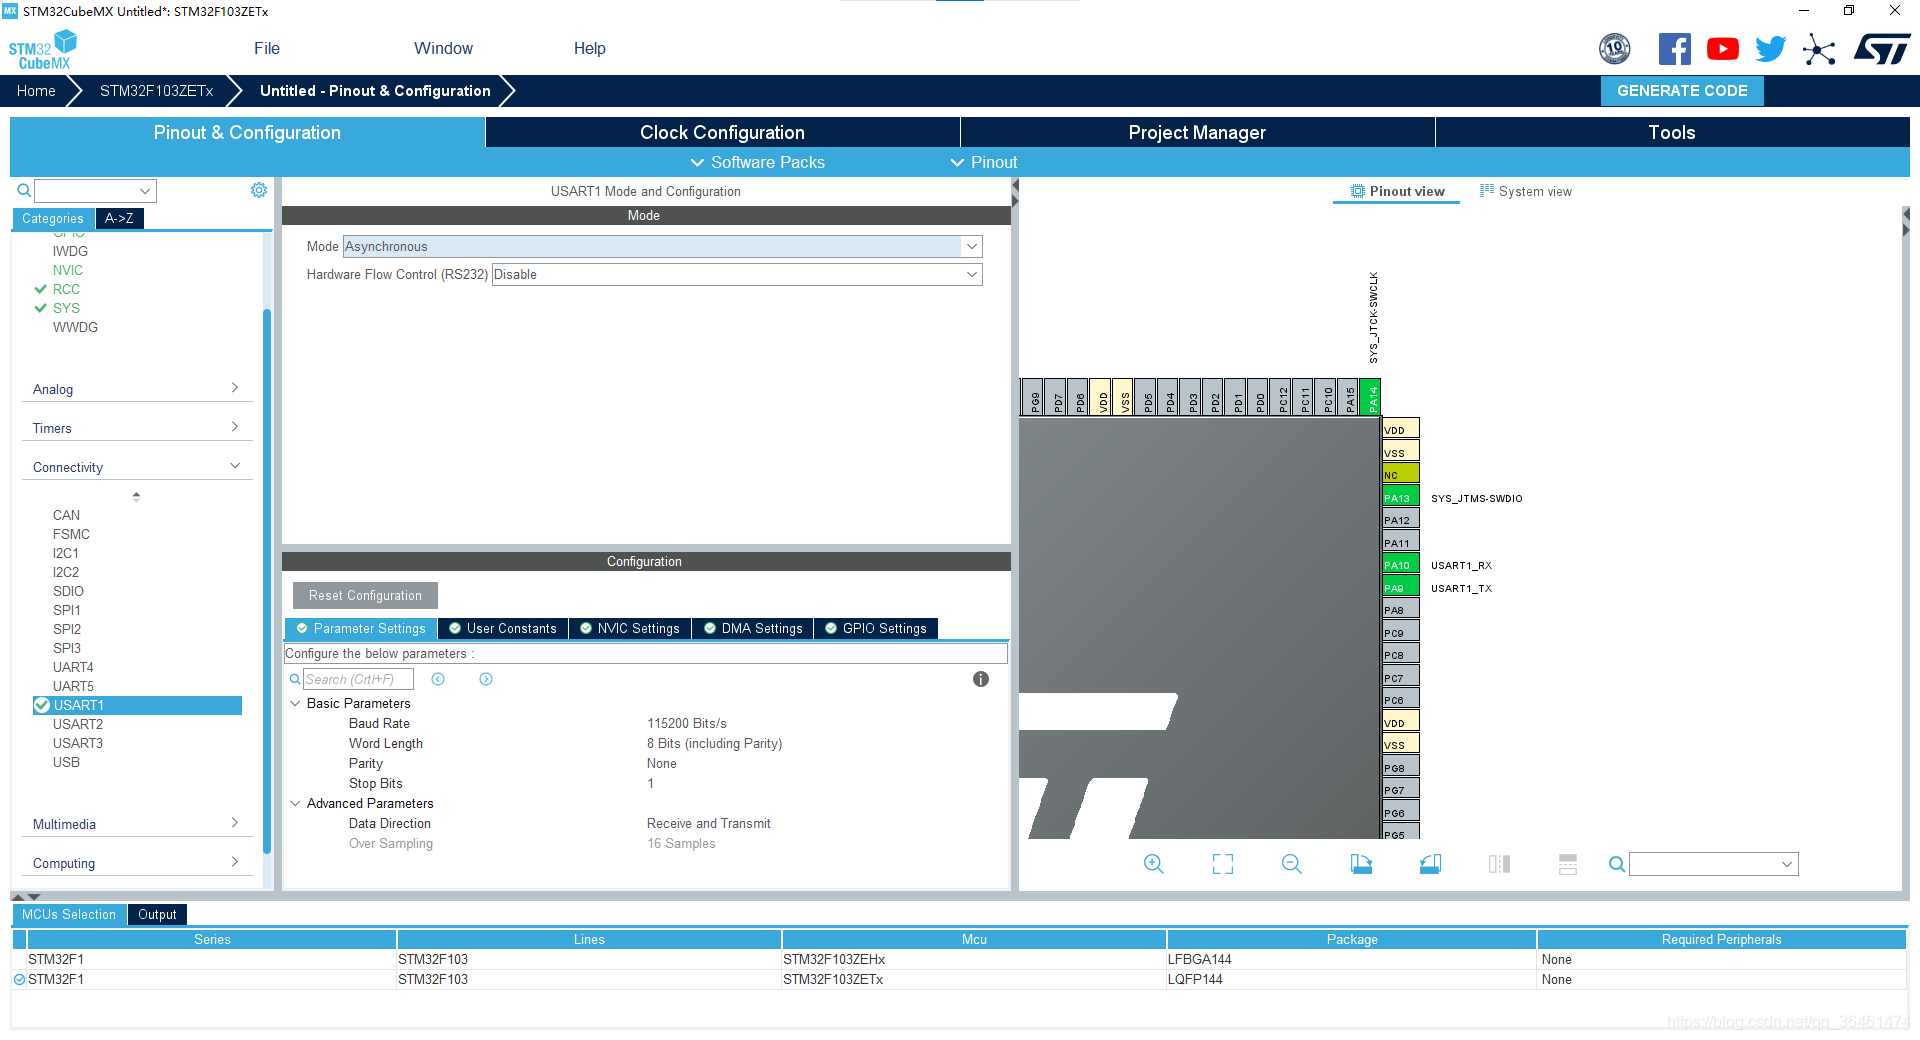Go to Home breadcrumb
1920x1040 pixels.
point(36,90)
